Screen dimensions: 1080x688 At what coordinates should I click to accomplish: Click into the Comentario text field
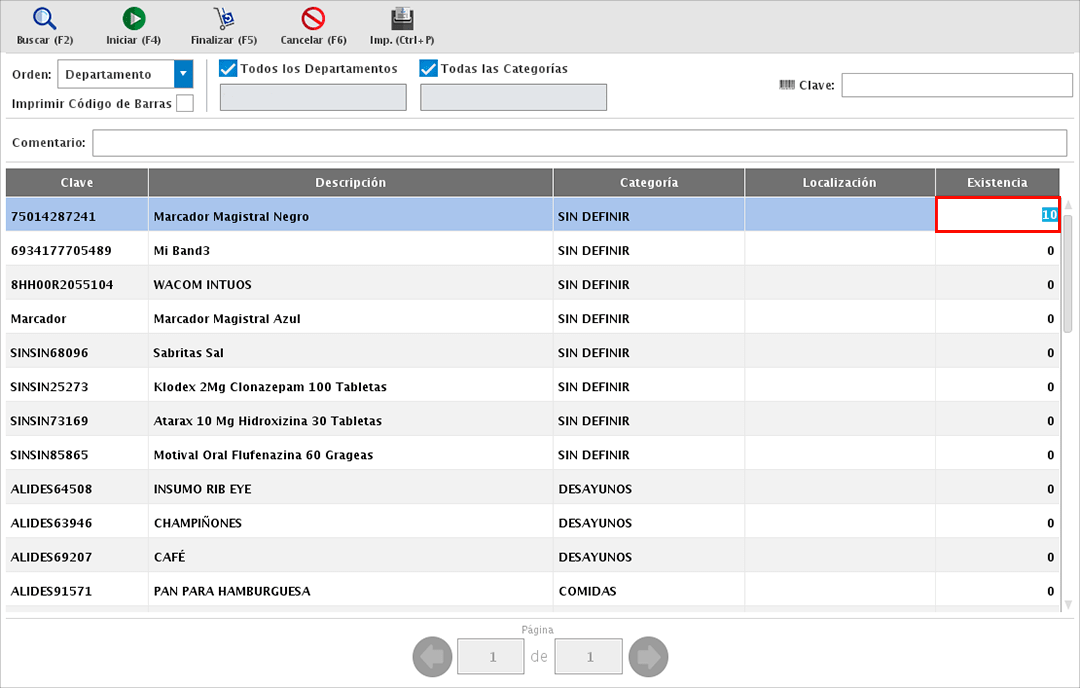coord(580,143)
